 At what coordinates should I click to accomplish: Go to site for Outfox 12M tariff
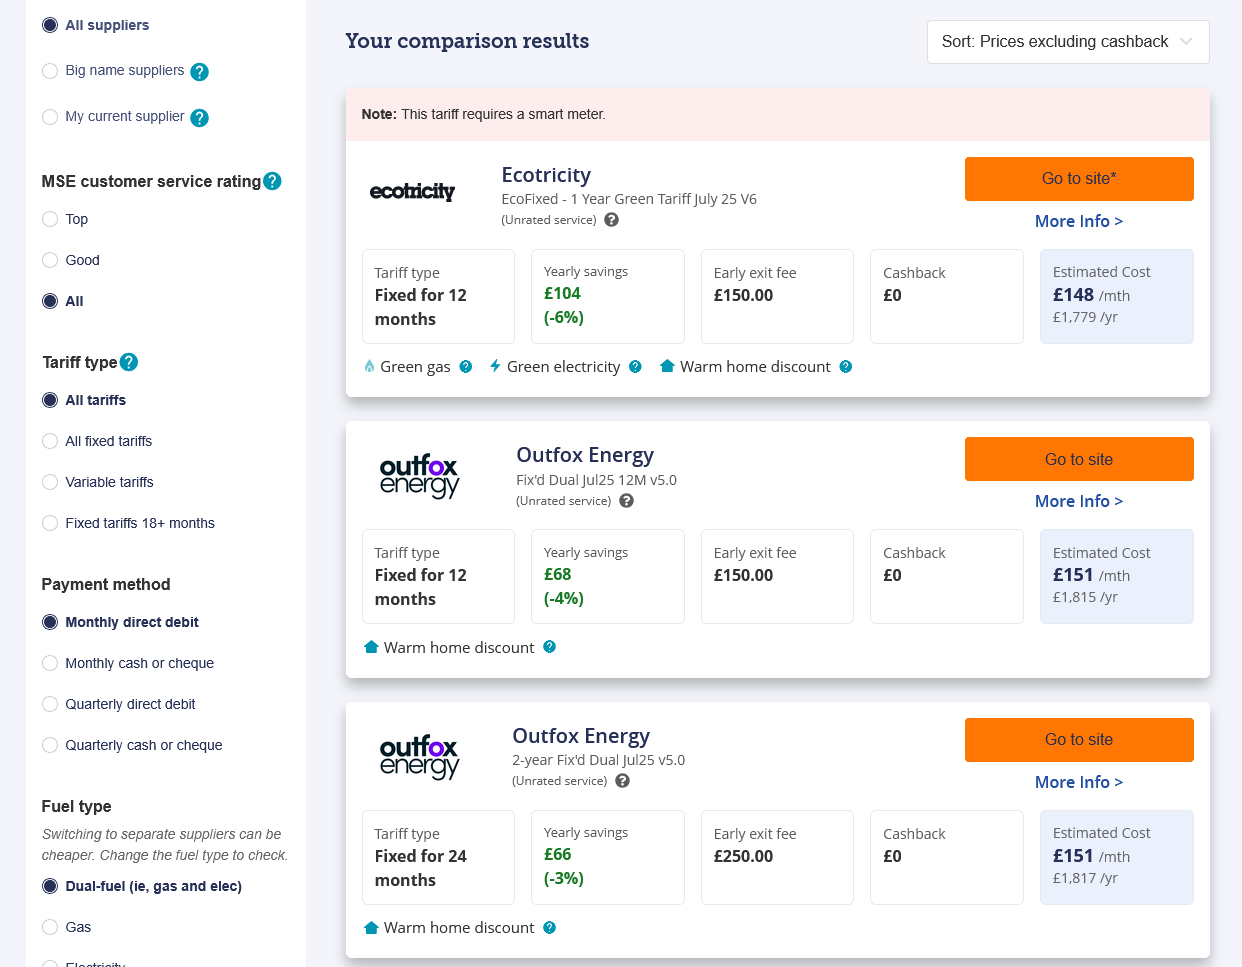click(x=1079, y=459)
